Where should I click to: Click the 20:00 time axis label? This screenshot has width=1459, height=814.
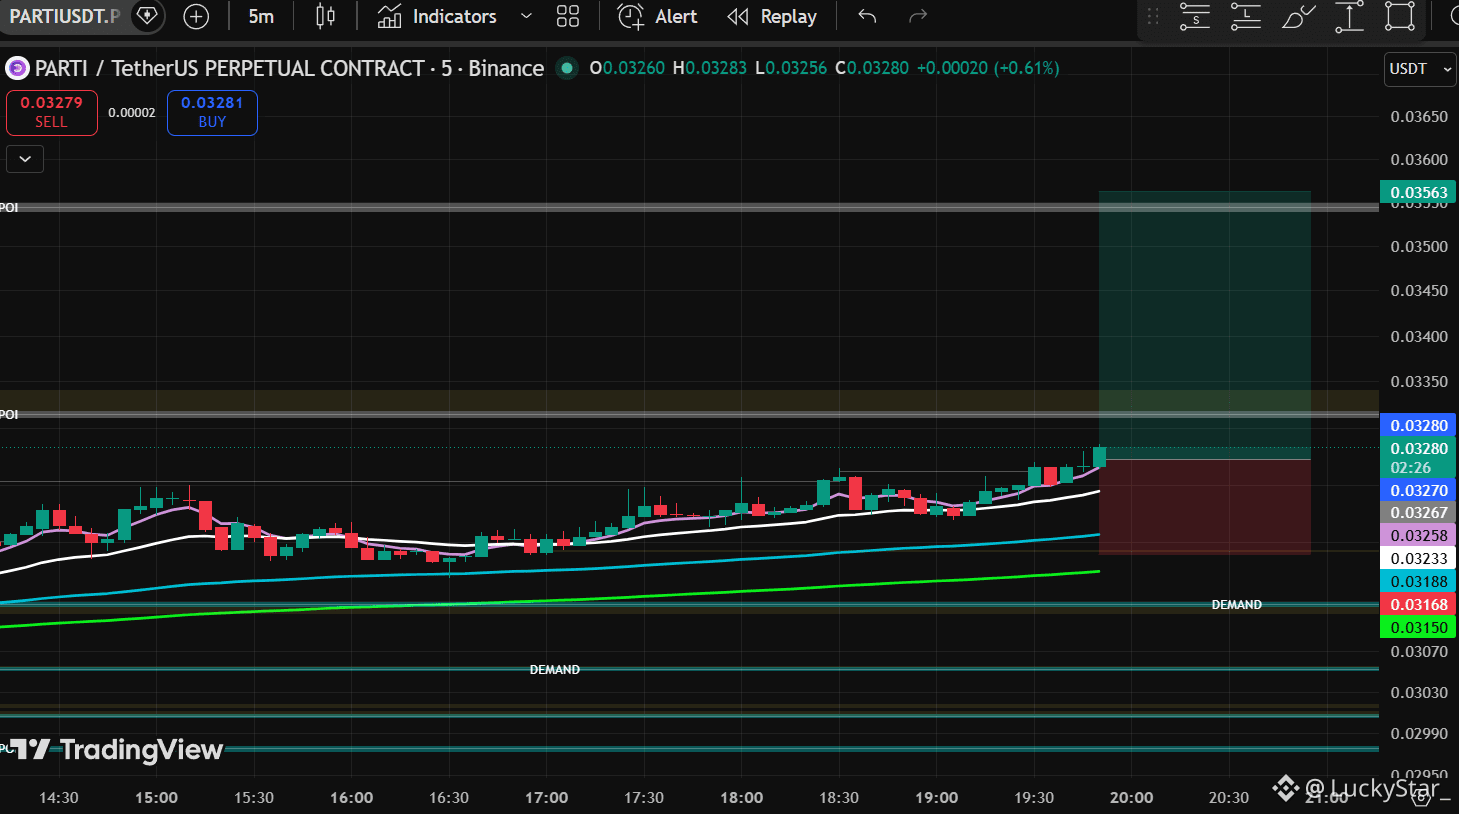click(1131, 798)
